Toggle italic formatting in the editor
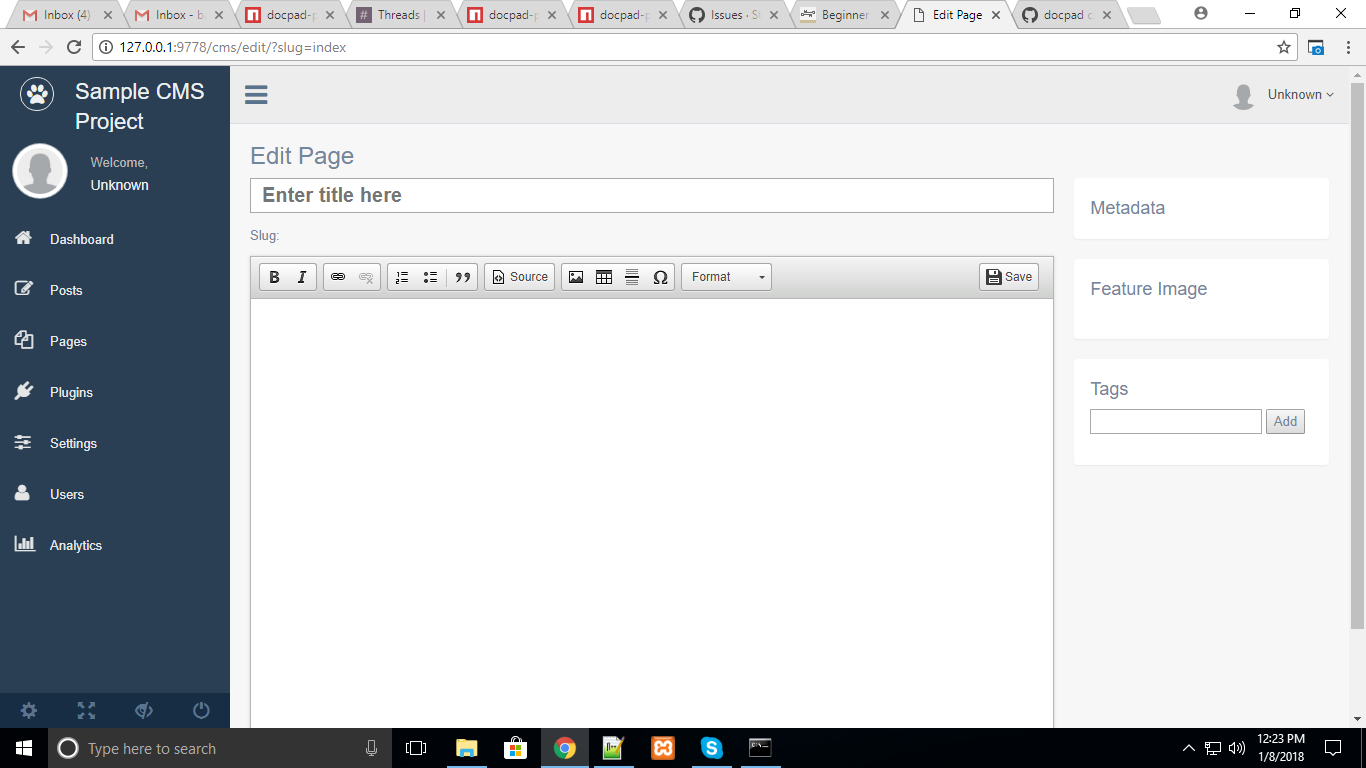The height and width of the screenshot is (768, 1366). (301, 277)
